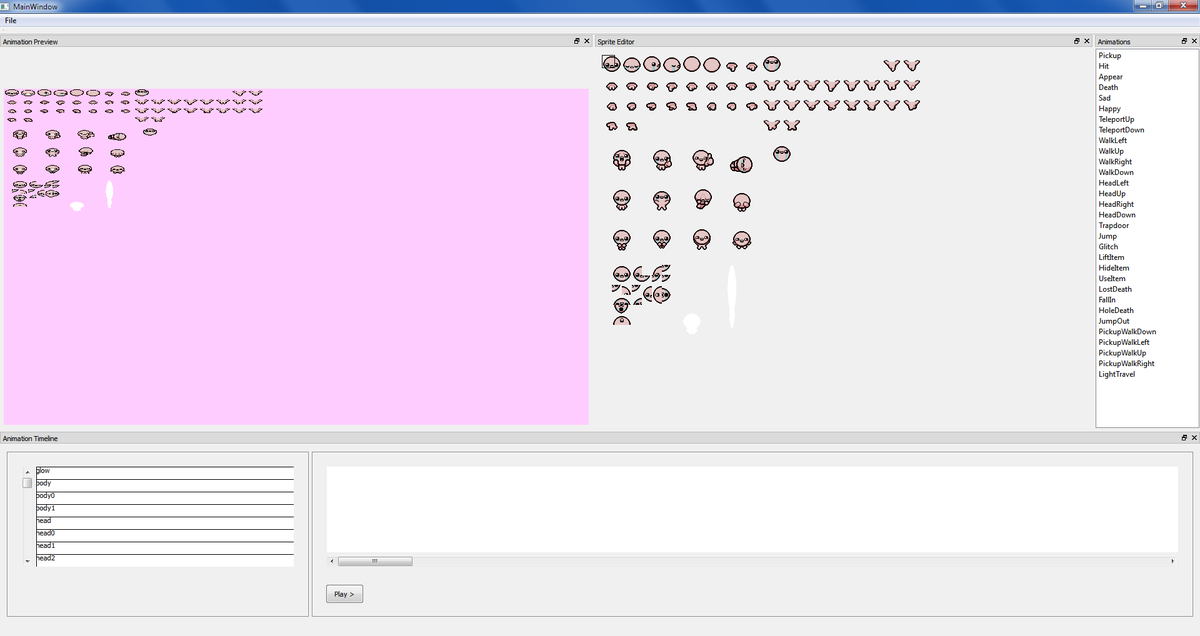Select the HeadDown animation

(x=1146, y=215)
